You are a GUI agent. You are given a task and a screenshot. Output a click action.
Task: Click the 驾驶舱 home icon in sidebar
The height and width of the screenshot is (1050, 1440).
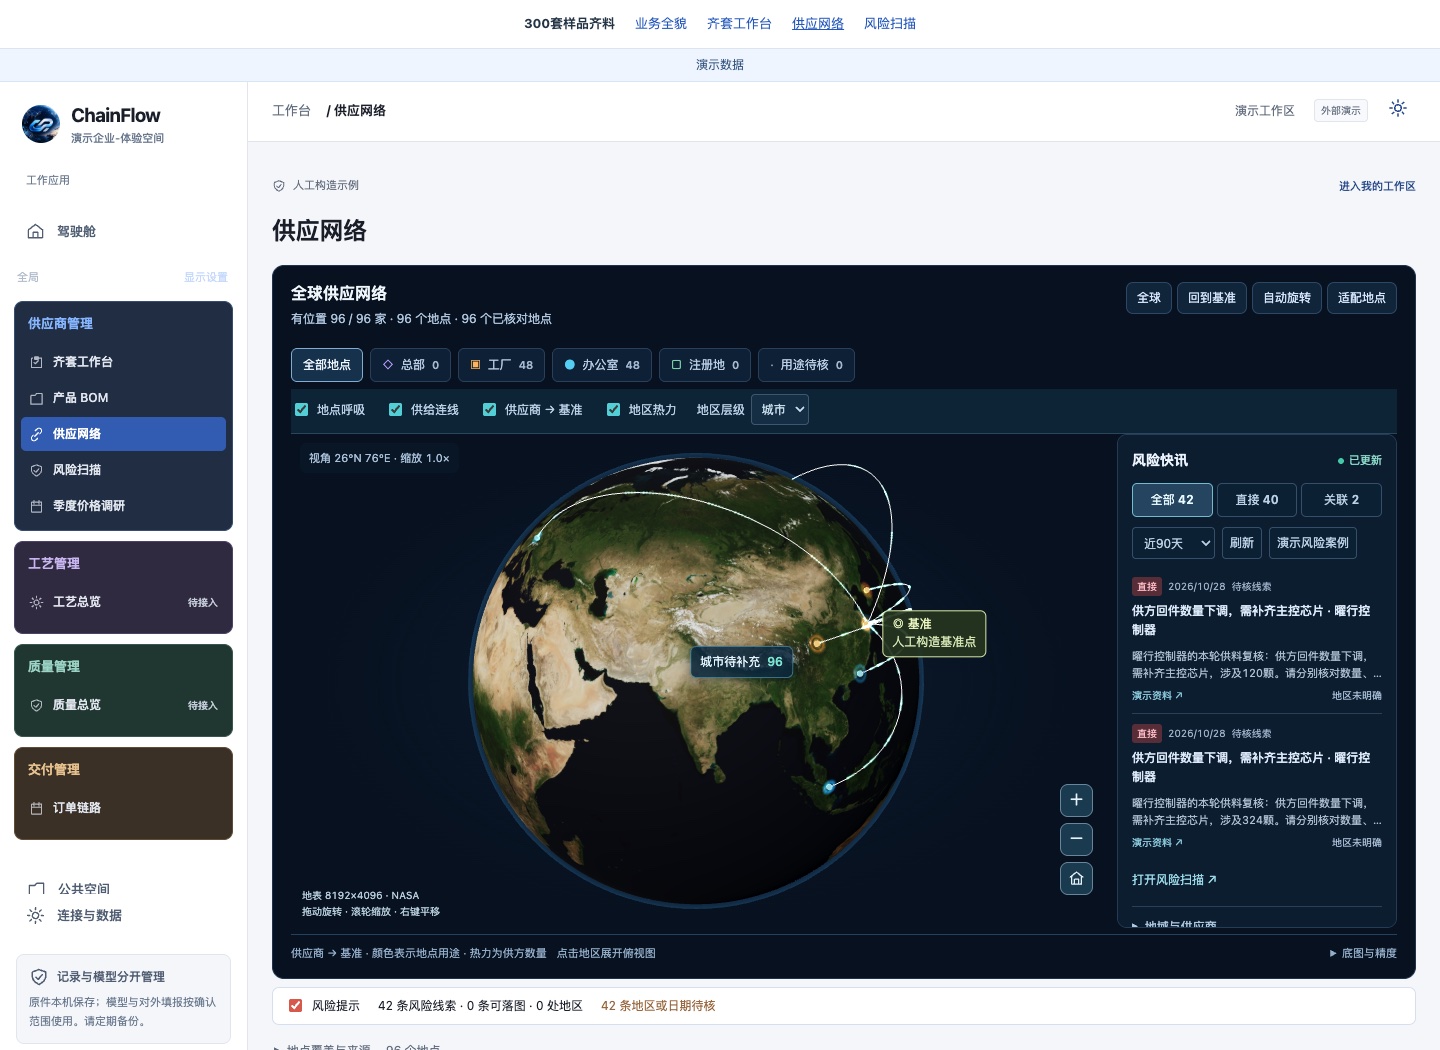point(36,232)
